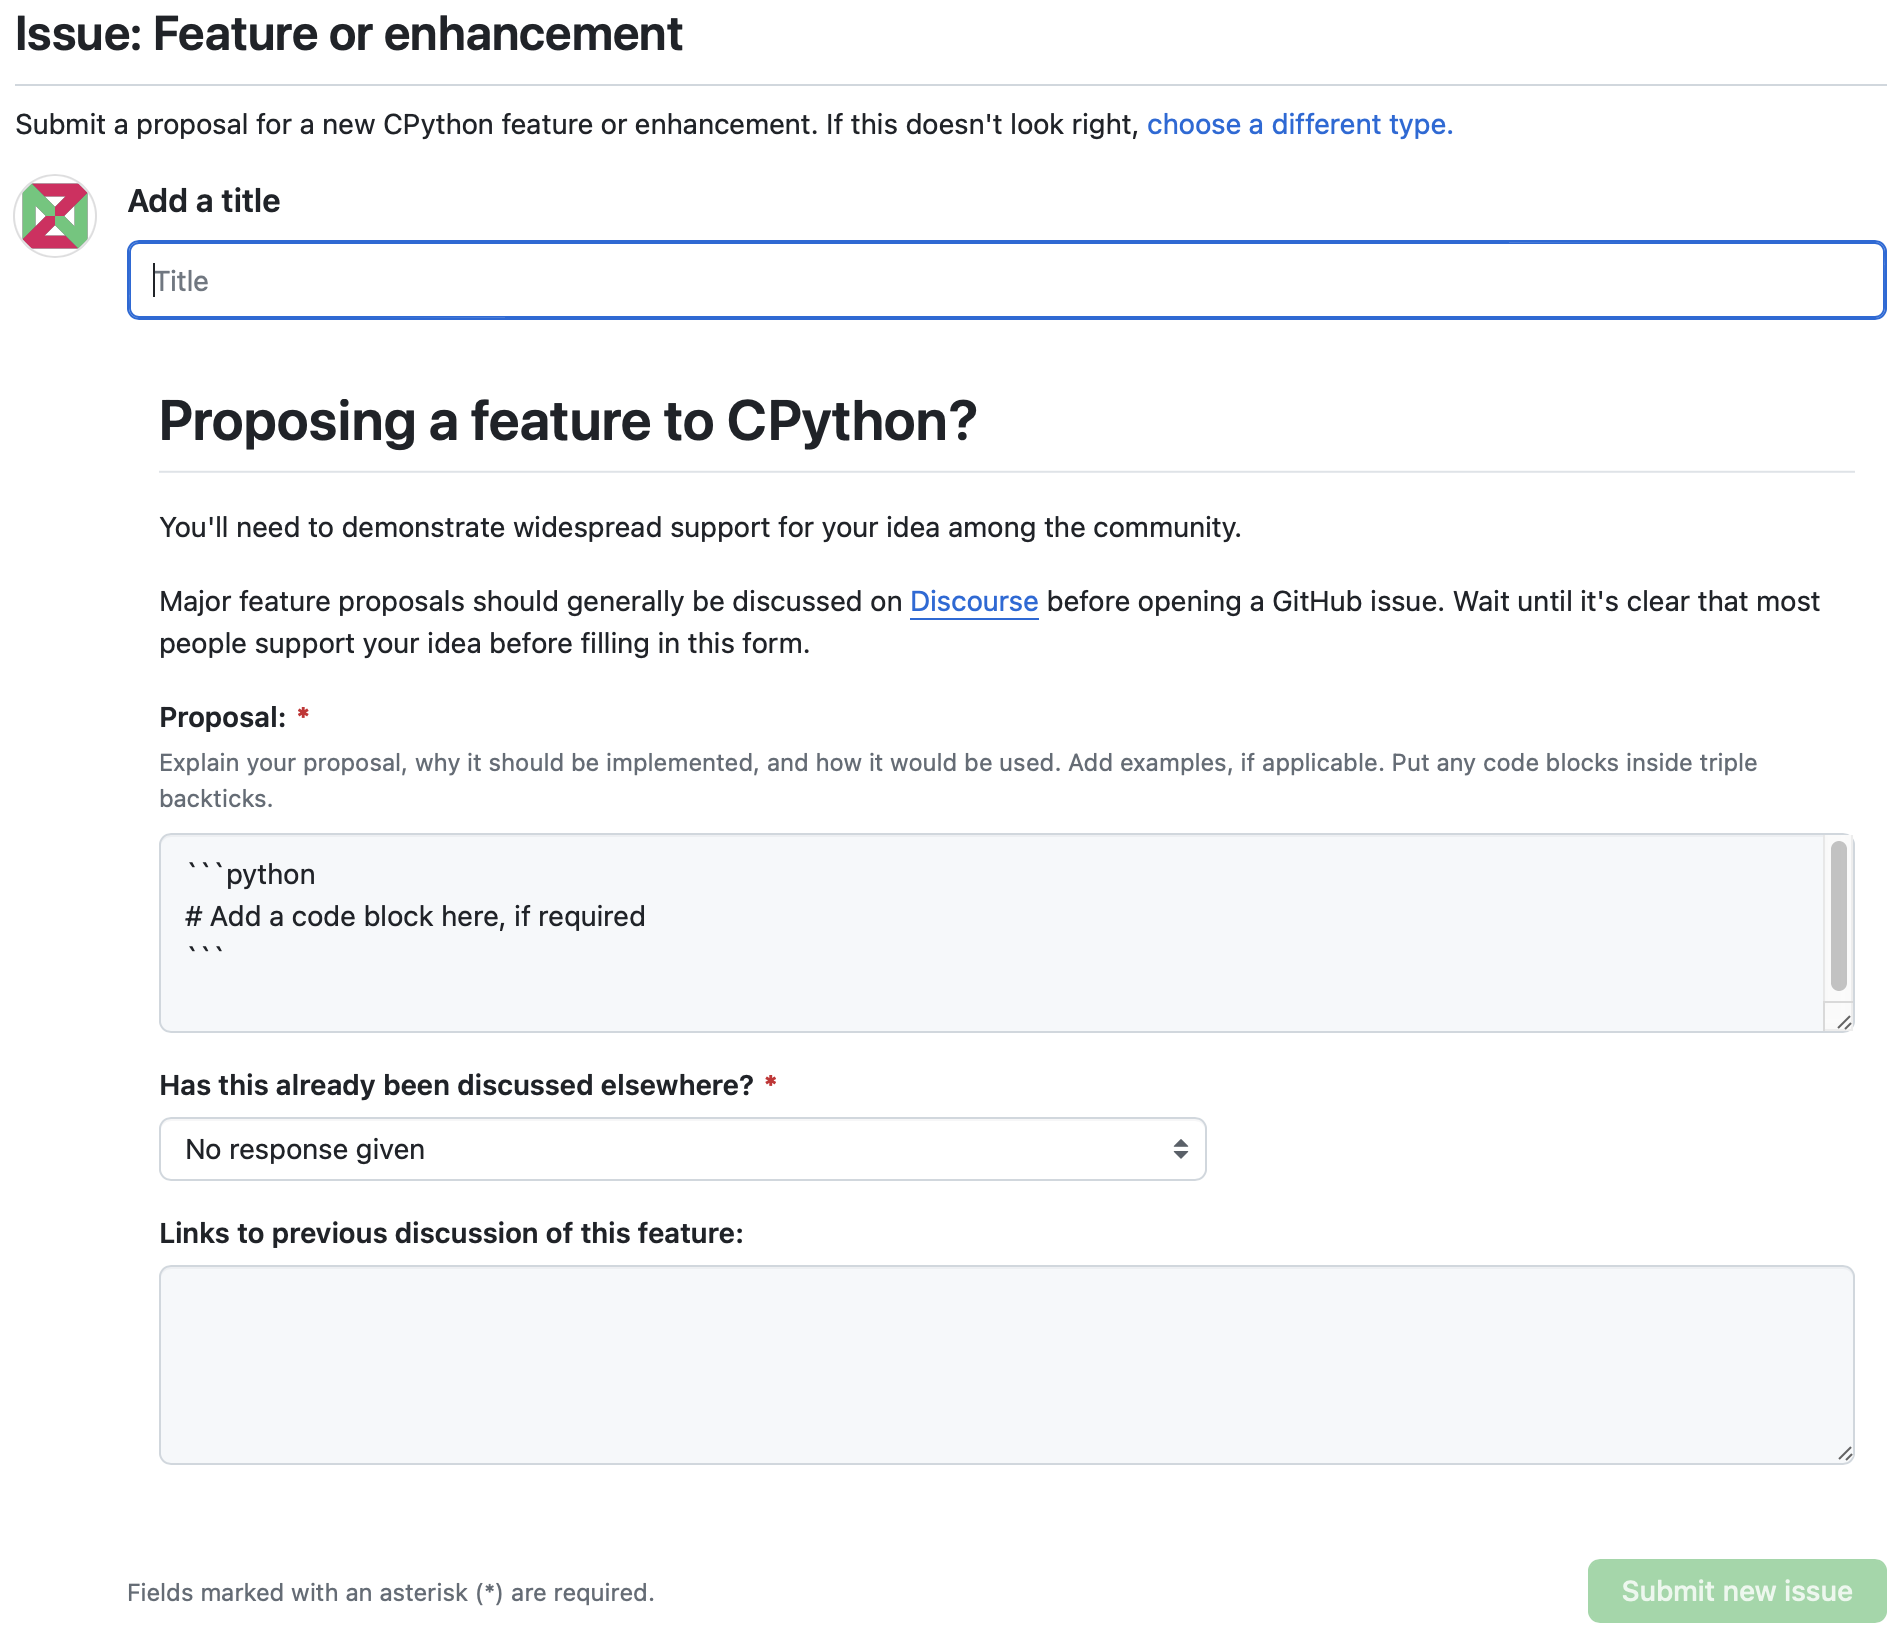Screen dimensions: 1900x1640
Task: Click the "Proposal:" field label
Action: (x=223, y=717)
